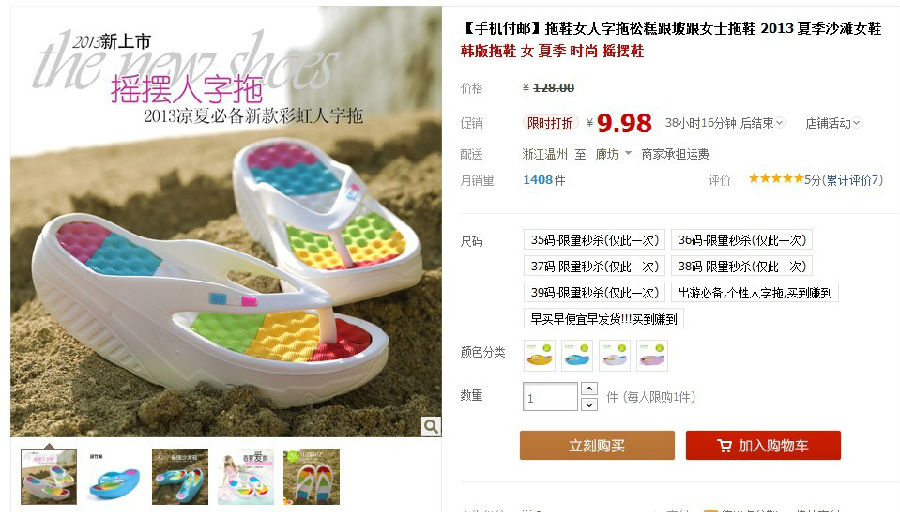This screenshot has width=900, height=512.
Task: View the last thumbnail with top-down sandals
Action: [x=312, y=478]
